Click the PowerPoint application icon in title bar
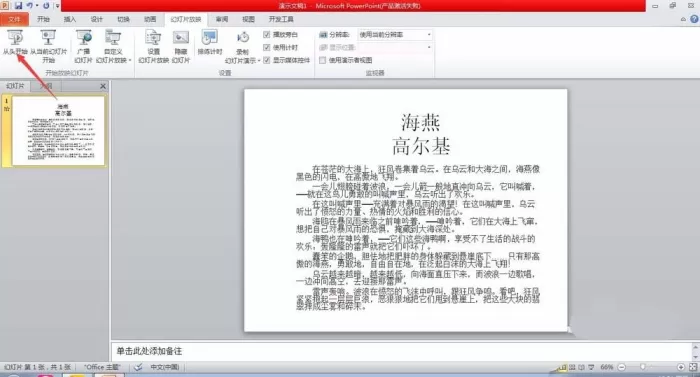The image size is (700, 377). click(5, 5)
